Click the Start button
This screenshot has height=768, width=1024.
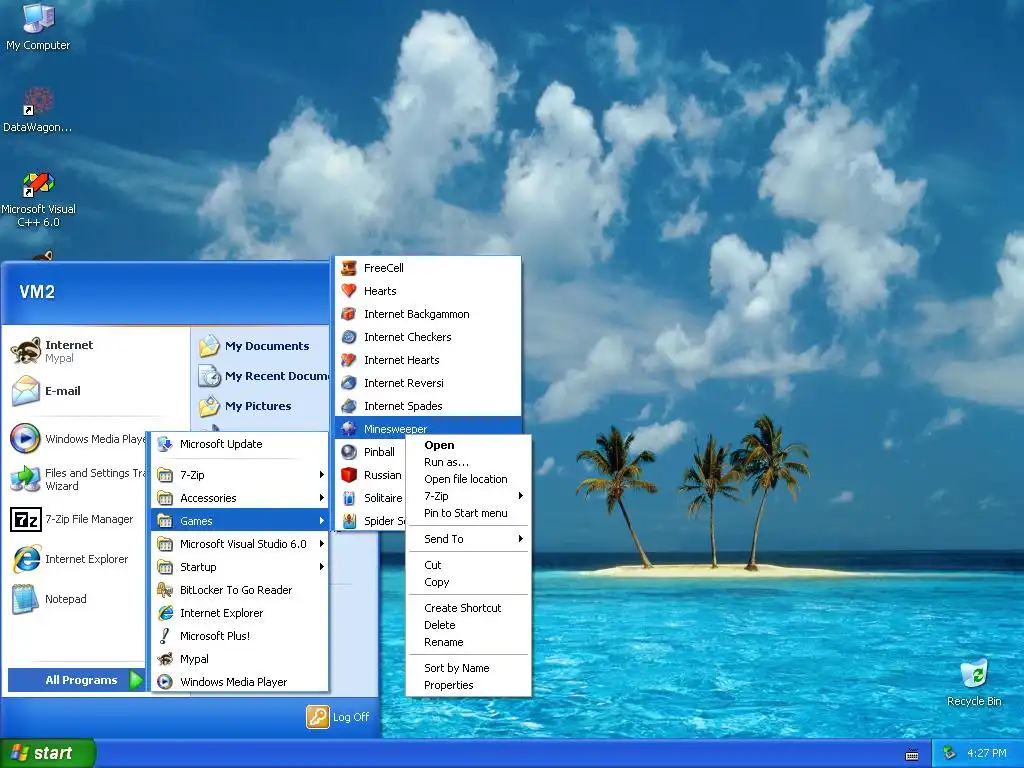coord(48,753)
